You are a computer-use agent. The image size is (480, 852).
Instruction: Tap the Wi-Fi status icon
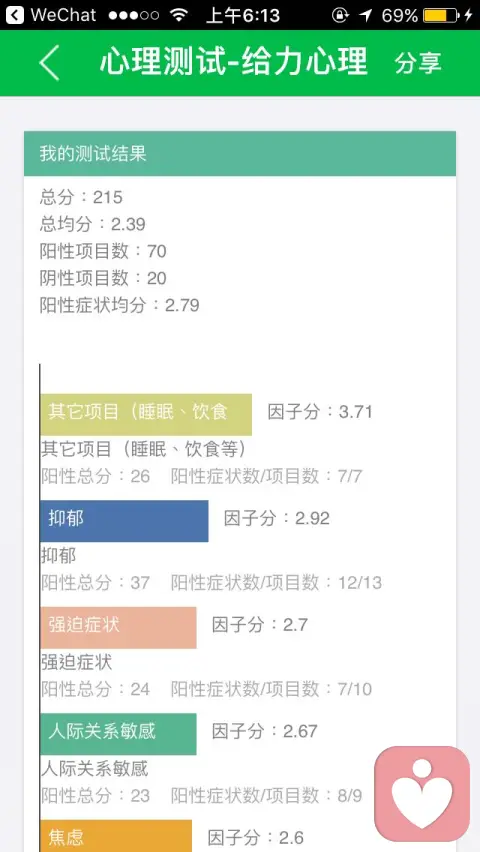click(178, 15)
